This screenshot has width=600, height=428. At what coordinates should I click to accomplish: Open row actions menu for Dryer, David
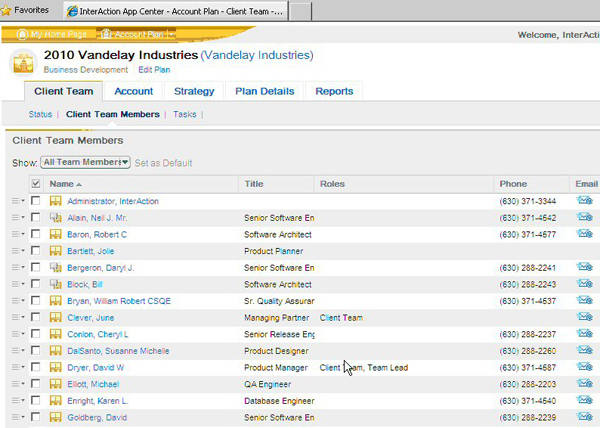18,367
